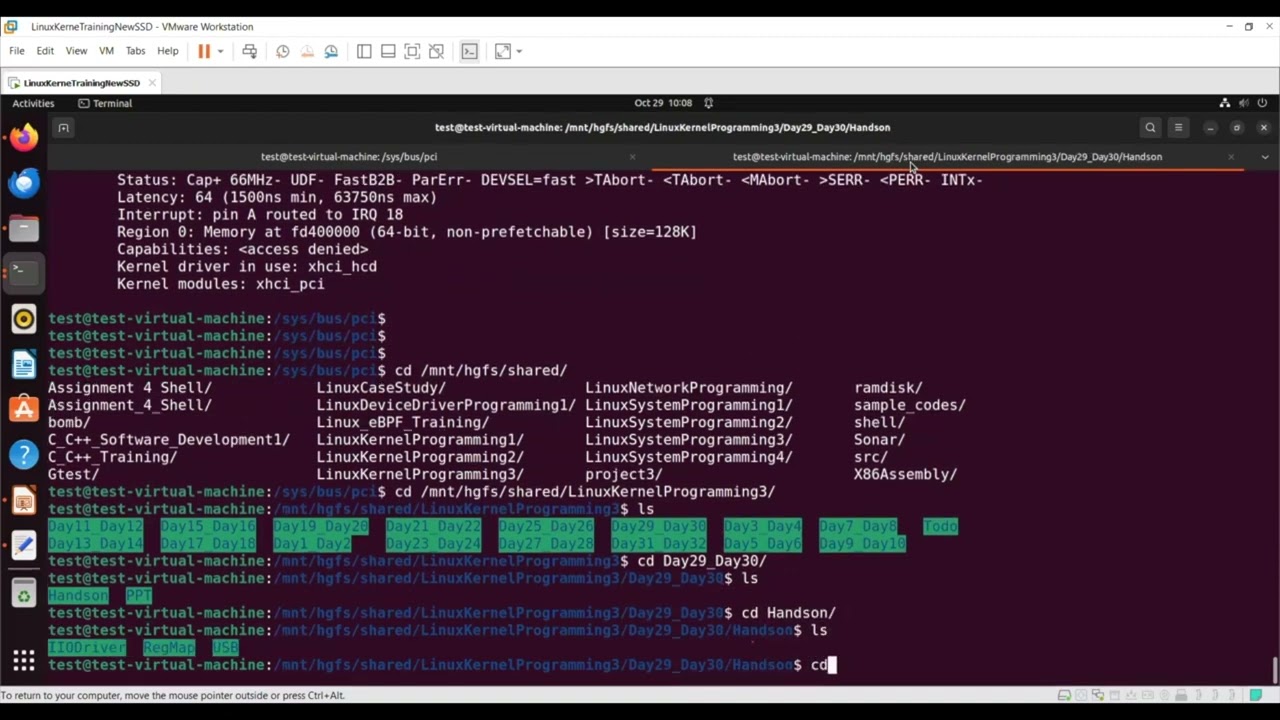Click the muted notifications bell icon

[708, 103]
